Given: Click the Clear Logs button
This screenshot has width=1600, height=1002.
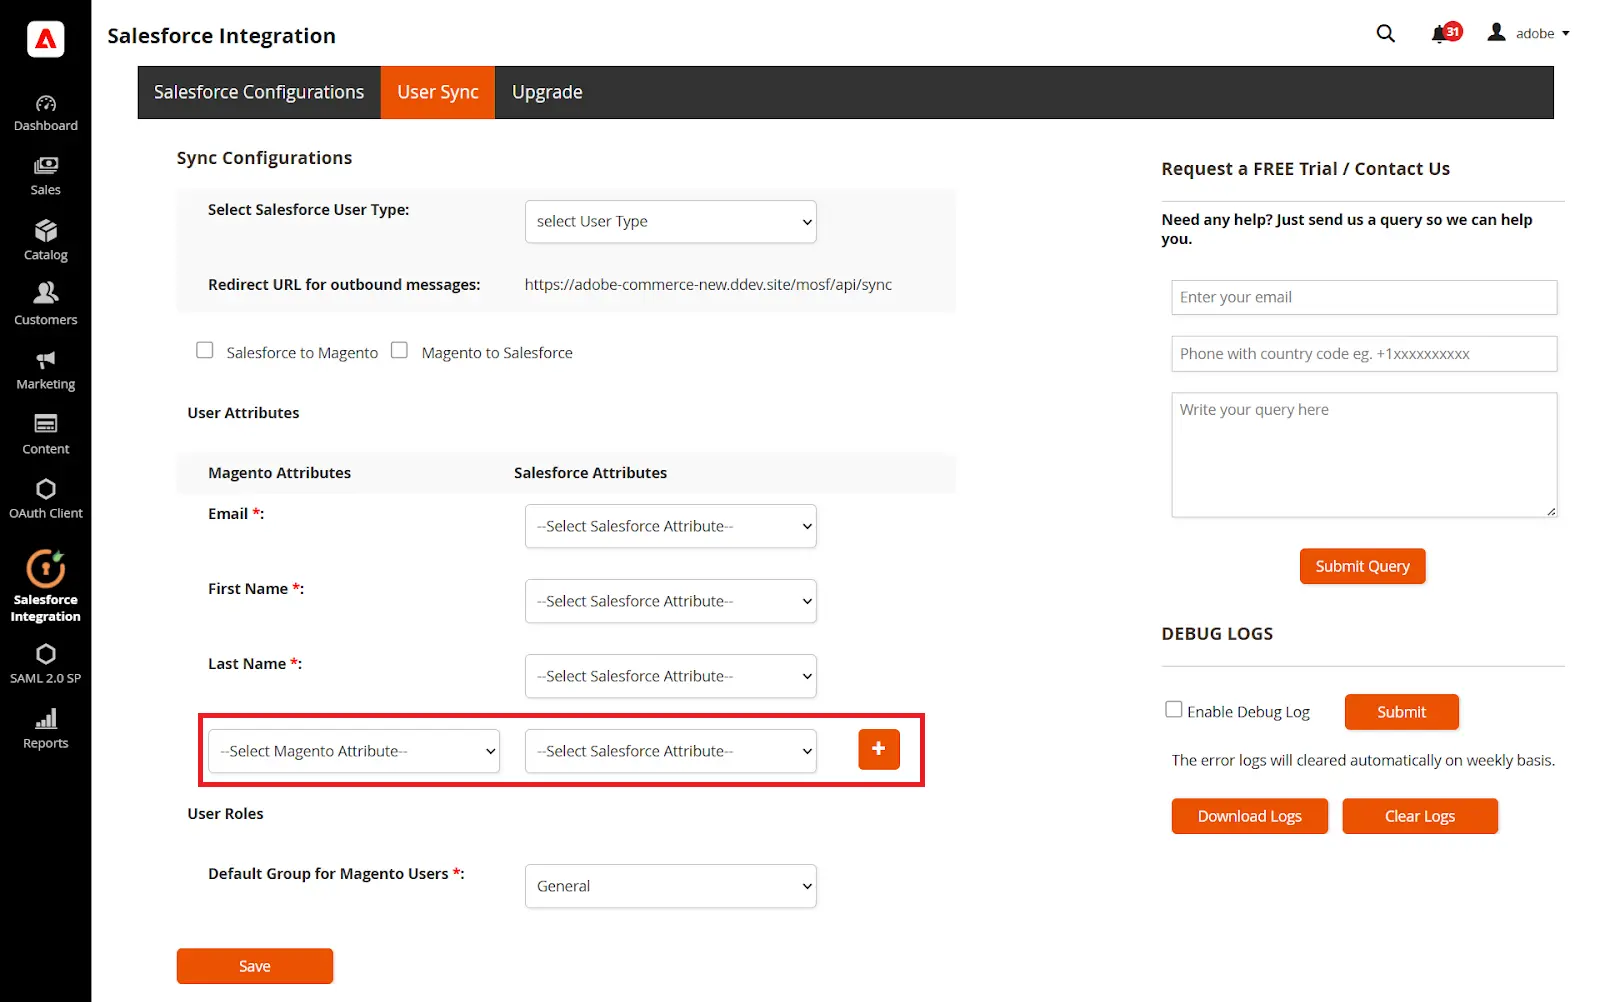Looking at the screenshot, I should pos(1420,816).
